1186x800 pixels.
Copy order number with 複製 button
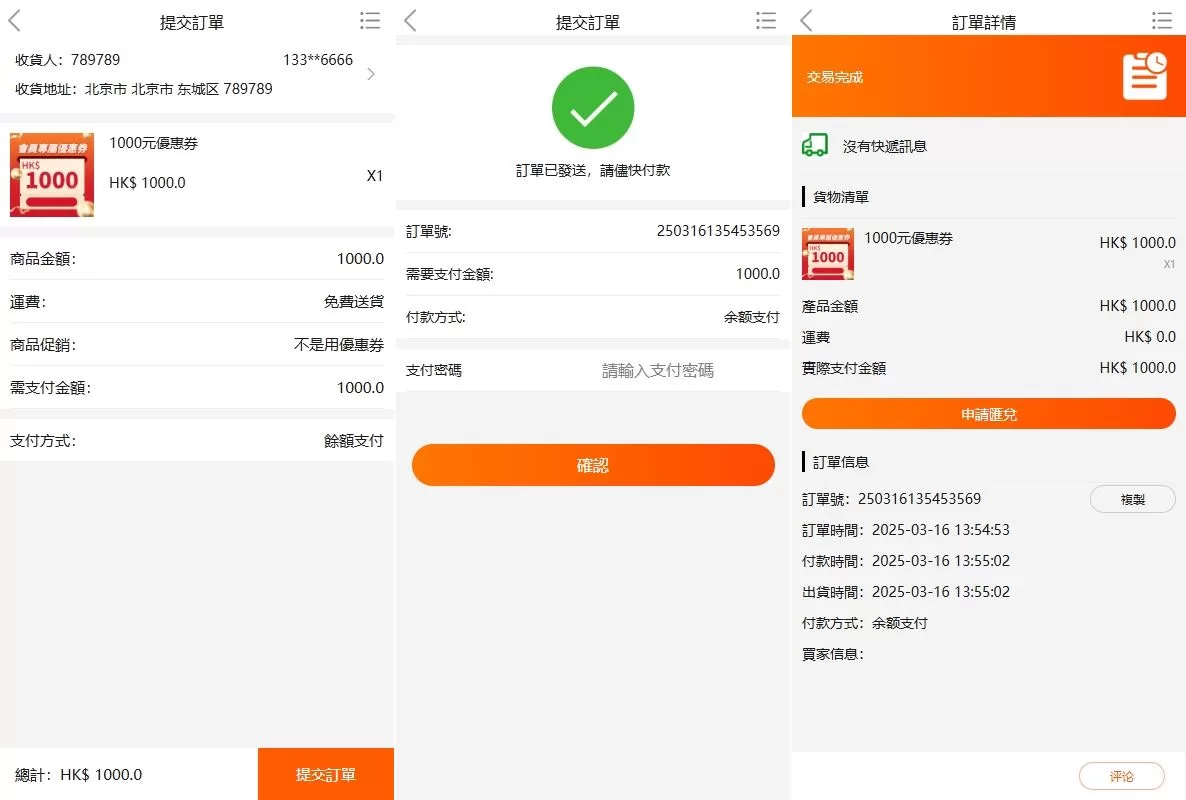coord(1132,499)
